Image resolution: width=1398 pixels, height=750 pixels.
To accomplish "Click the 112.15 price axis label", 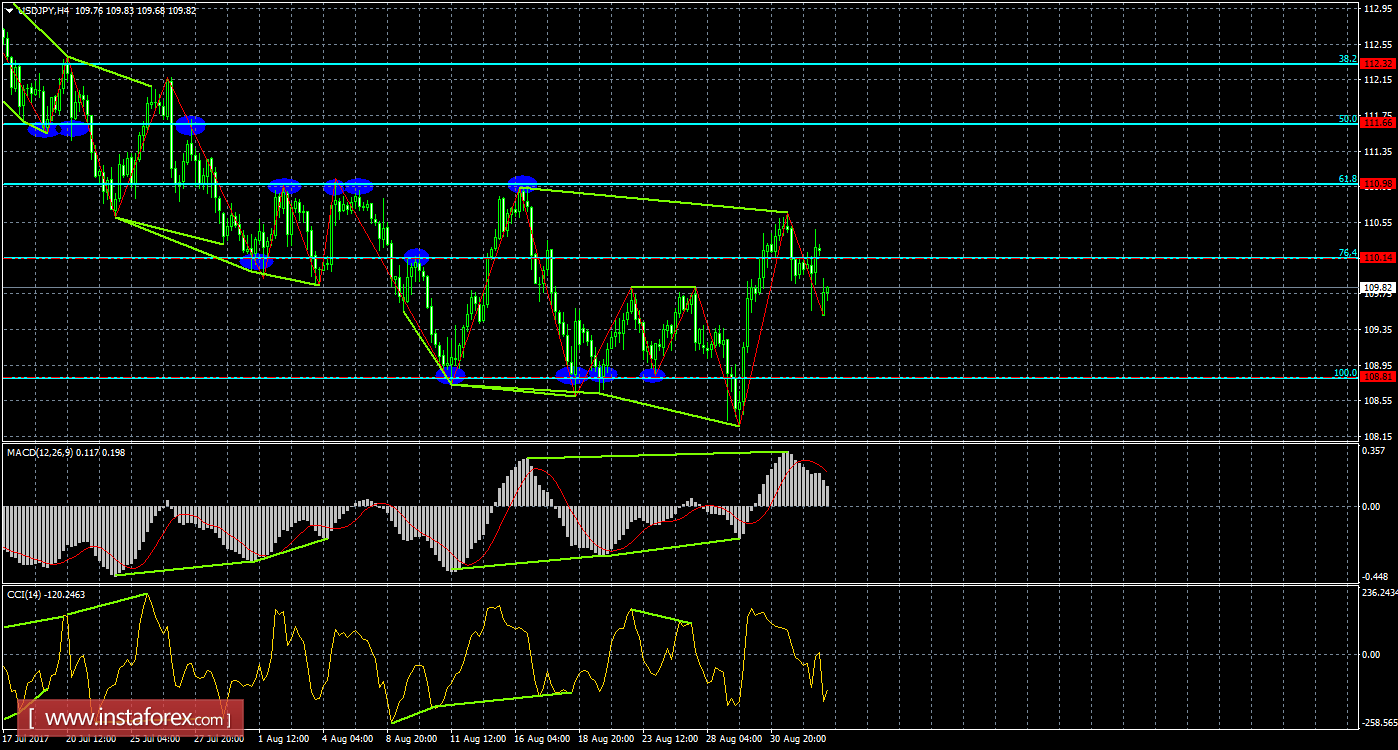I will (1378, 80).
